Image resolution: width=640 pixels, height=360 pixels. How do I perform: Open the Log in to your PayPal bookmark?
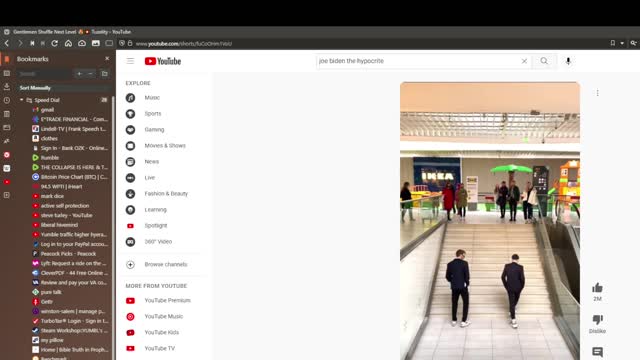pos(70,244)
